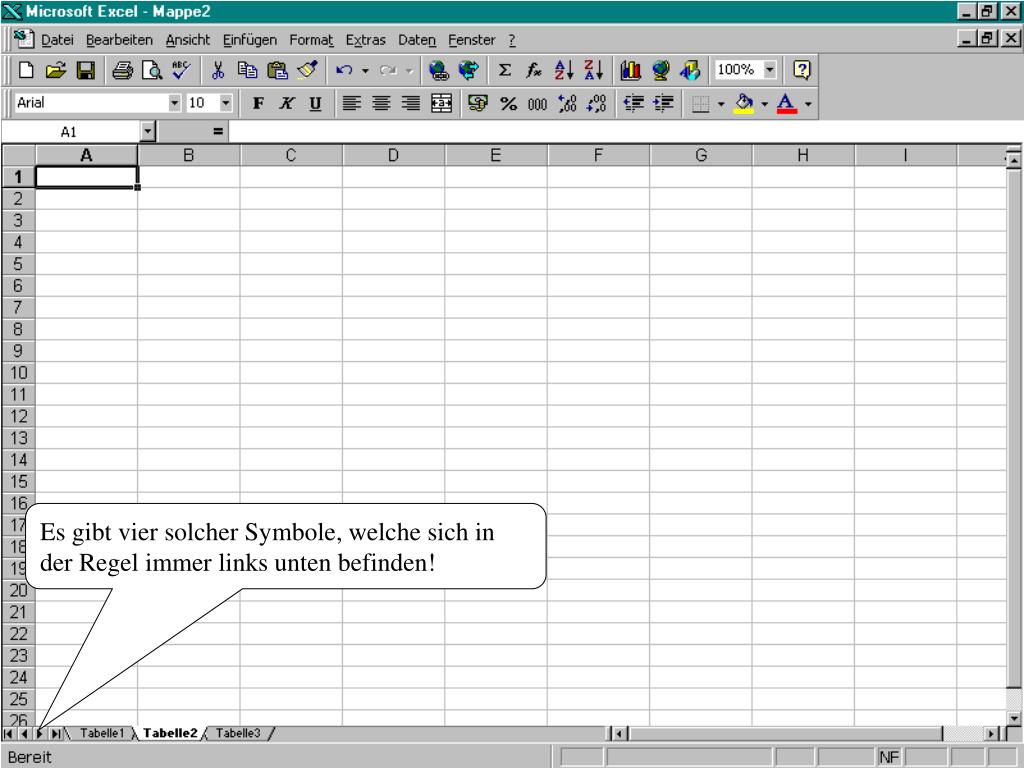Image resolution: width=1024 pixels, height=768 pixels.
Task: Click the row 5 header
Action: 18,264
